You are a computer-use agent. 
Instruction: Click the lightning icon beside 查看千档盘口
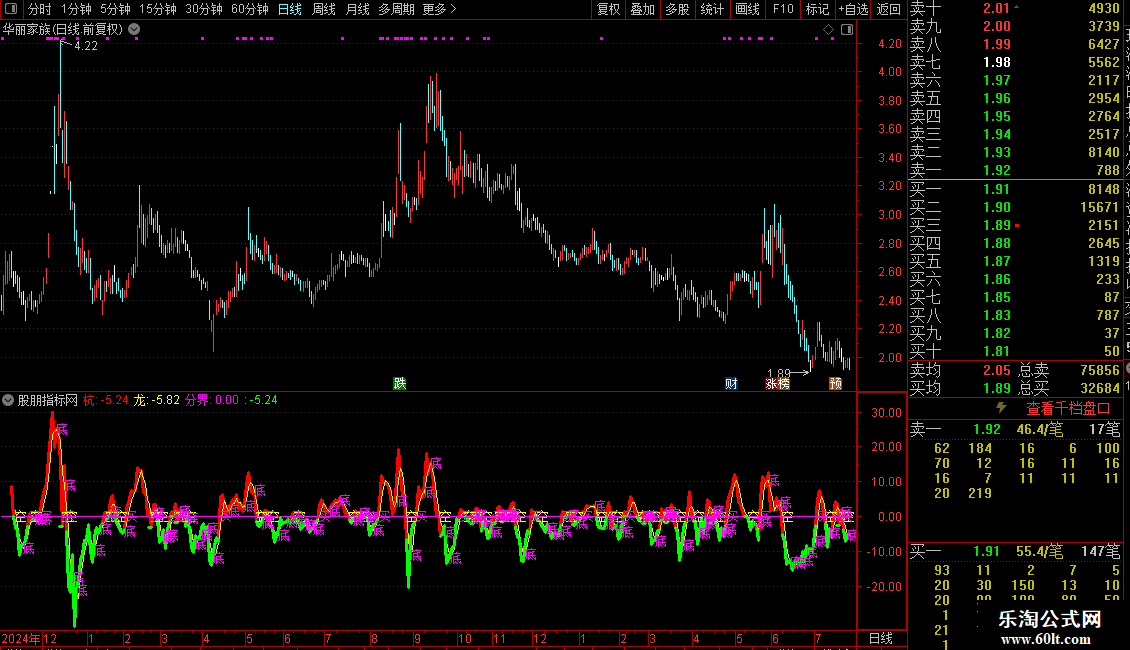pos(1001,408)
